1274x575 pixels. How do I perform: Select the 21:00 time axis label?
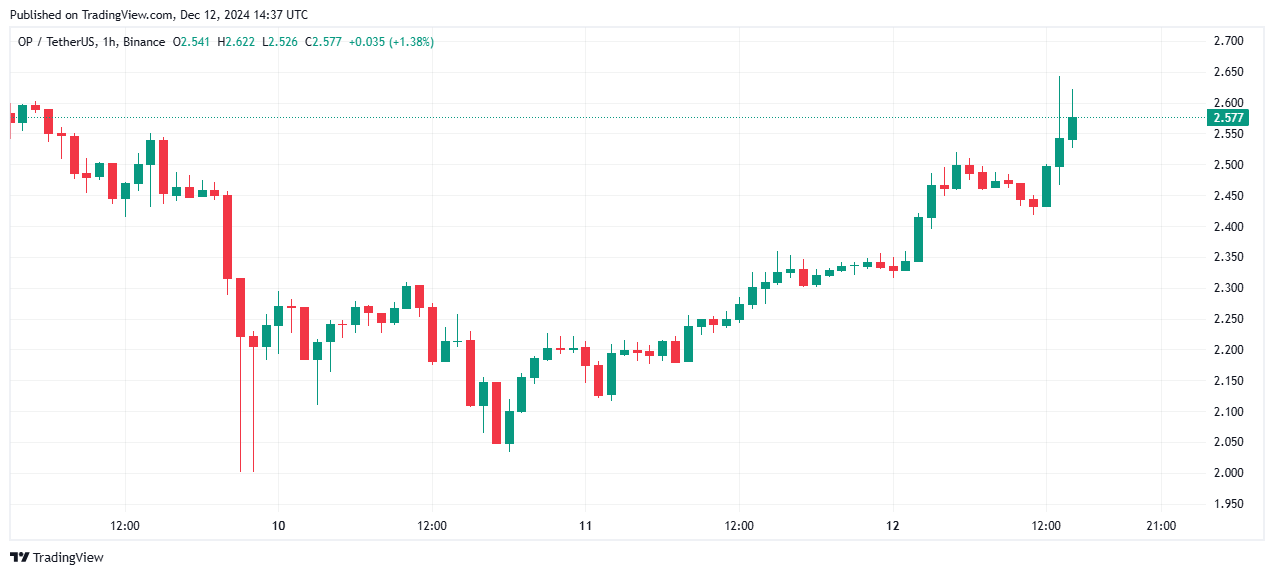(x=1161, y=526)
